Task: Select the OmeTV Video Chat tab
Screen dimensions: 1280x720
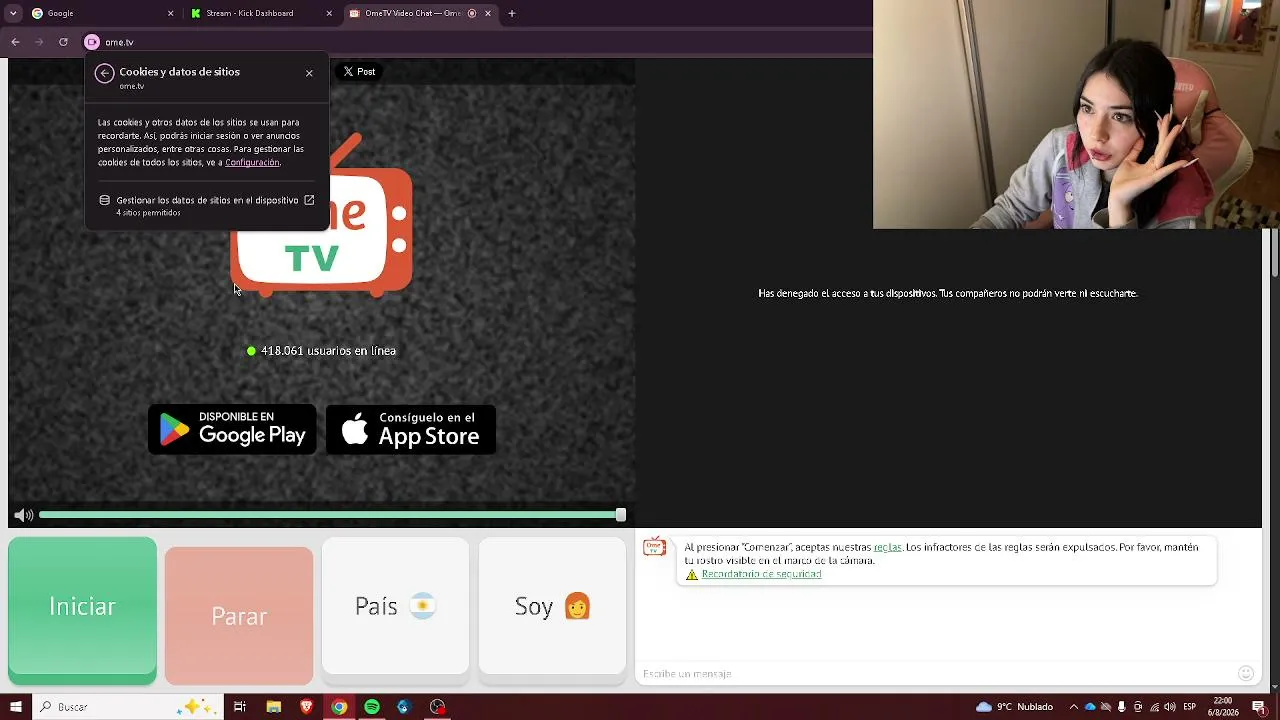Action: click(421, 13)
